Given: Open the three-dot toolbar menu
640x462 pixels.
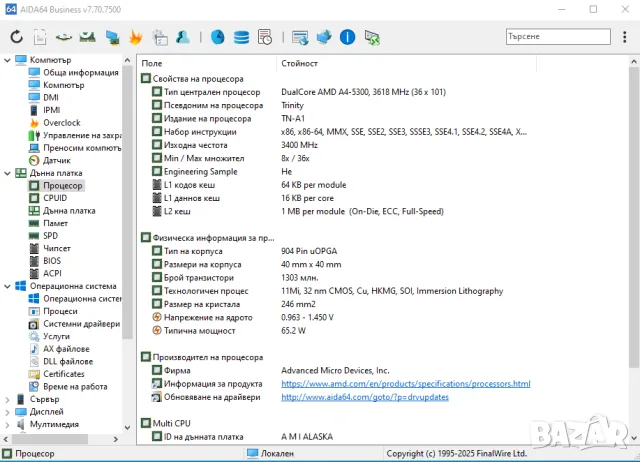Looking at the screenshot, I should pyautogui.click(x=624, y=37).
